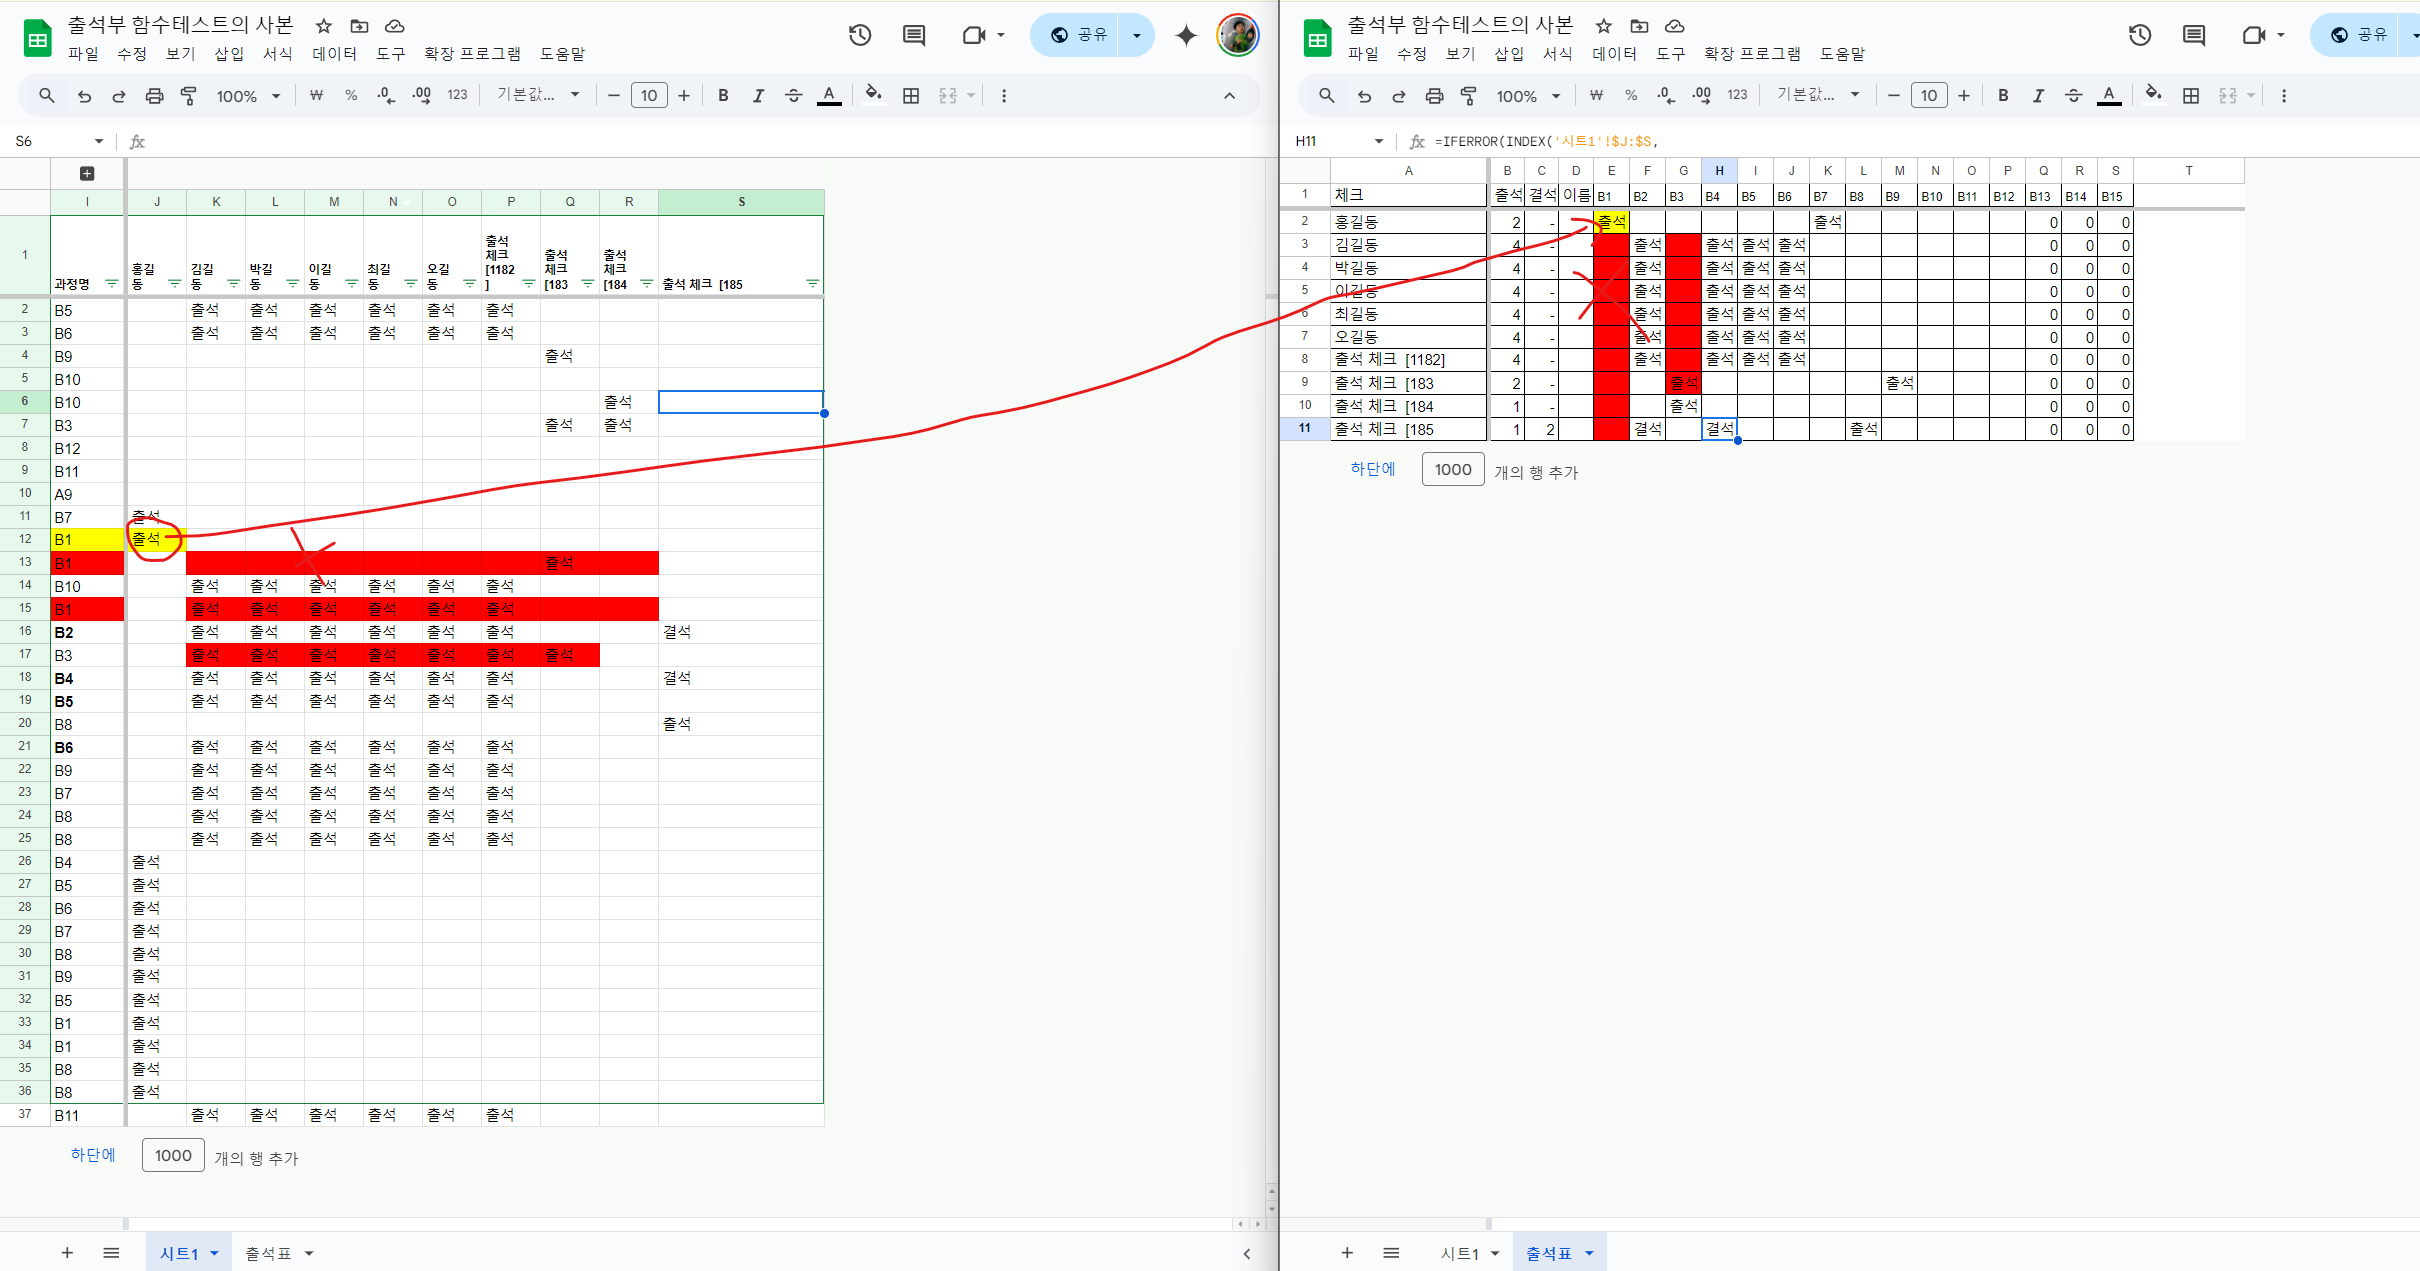Open version history in left window

860,35
